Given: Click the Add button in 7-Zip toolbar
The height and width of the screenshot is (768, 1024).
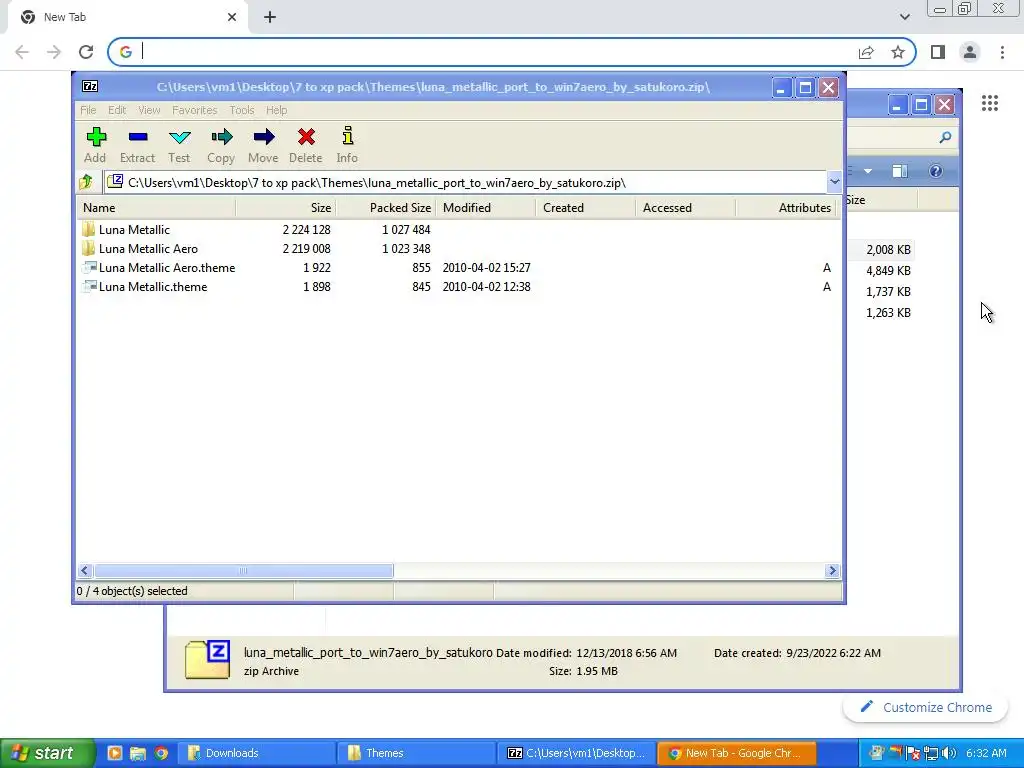Looking at the screenshot, I should [95, 145].
